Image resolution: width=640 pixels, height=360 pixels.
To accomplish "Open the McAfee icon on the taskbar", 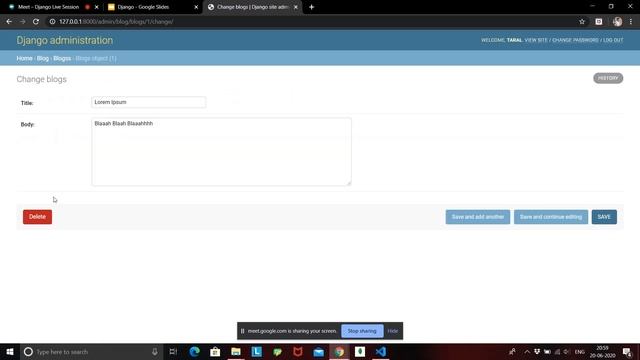I will [x=298, y=352].
